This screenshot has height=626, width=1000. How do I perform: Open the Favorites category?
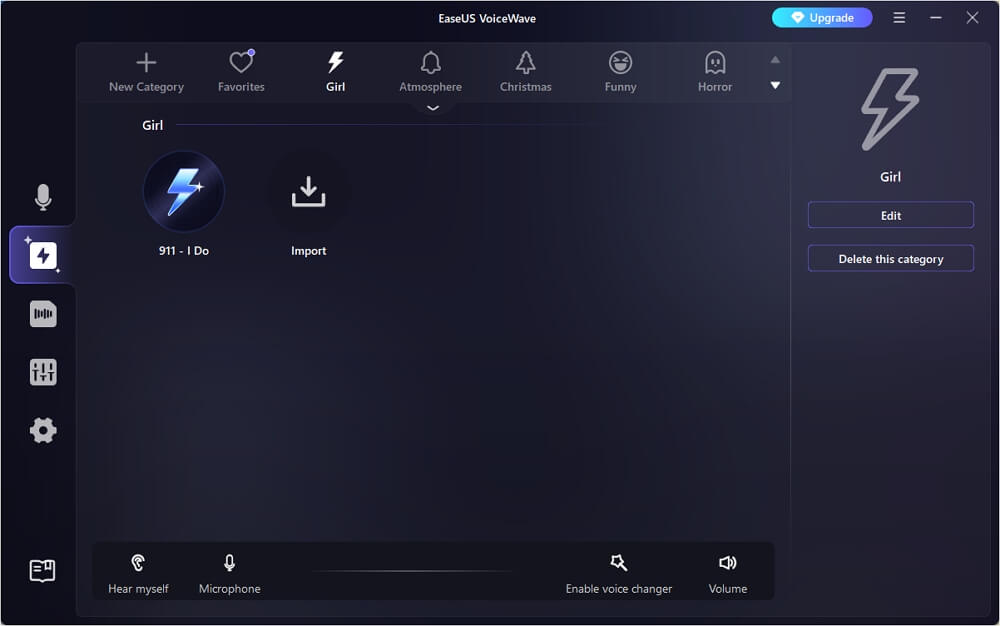click(x=240, y=71)
